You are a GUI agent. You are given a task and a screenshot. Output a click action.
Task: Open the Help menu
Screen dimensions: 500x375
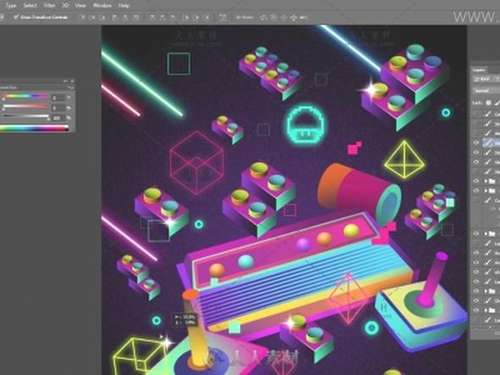(x=124, y=6)
